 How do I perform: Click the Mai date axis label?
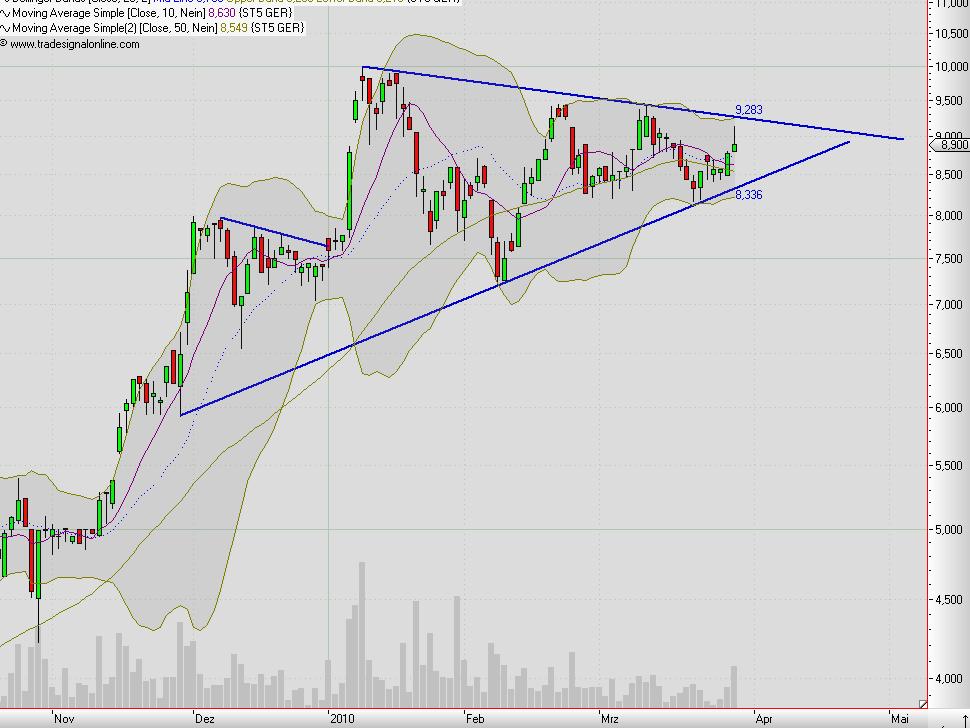pos(899,719)
